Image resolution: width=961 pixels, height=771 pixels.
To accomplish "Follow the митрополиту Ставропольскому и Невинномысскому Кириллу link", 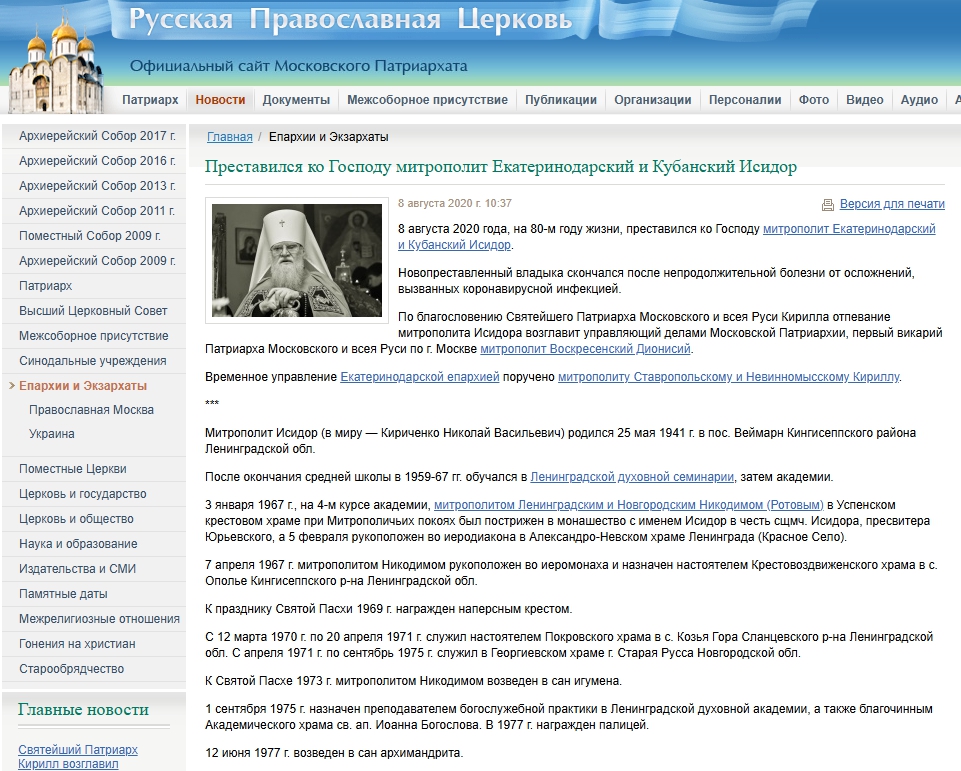I will [729, 377].
